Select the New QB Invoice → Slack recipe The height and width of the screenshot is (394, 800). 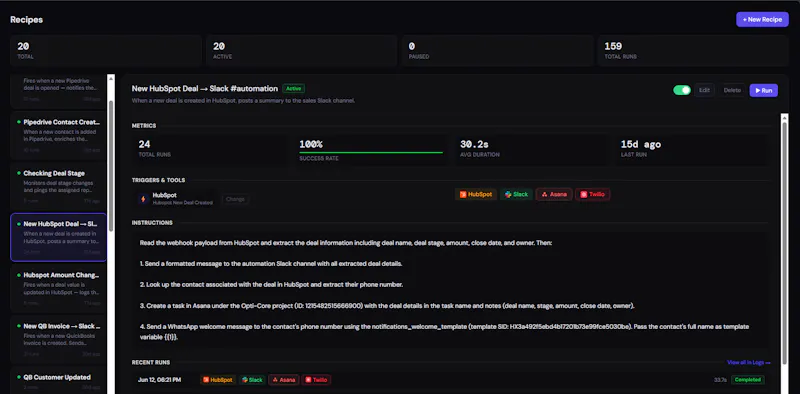coord(58,339)
